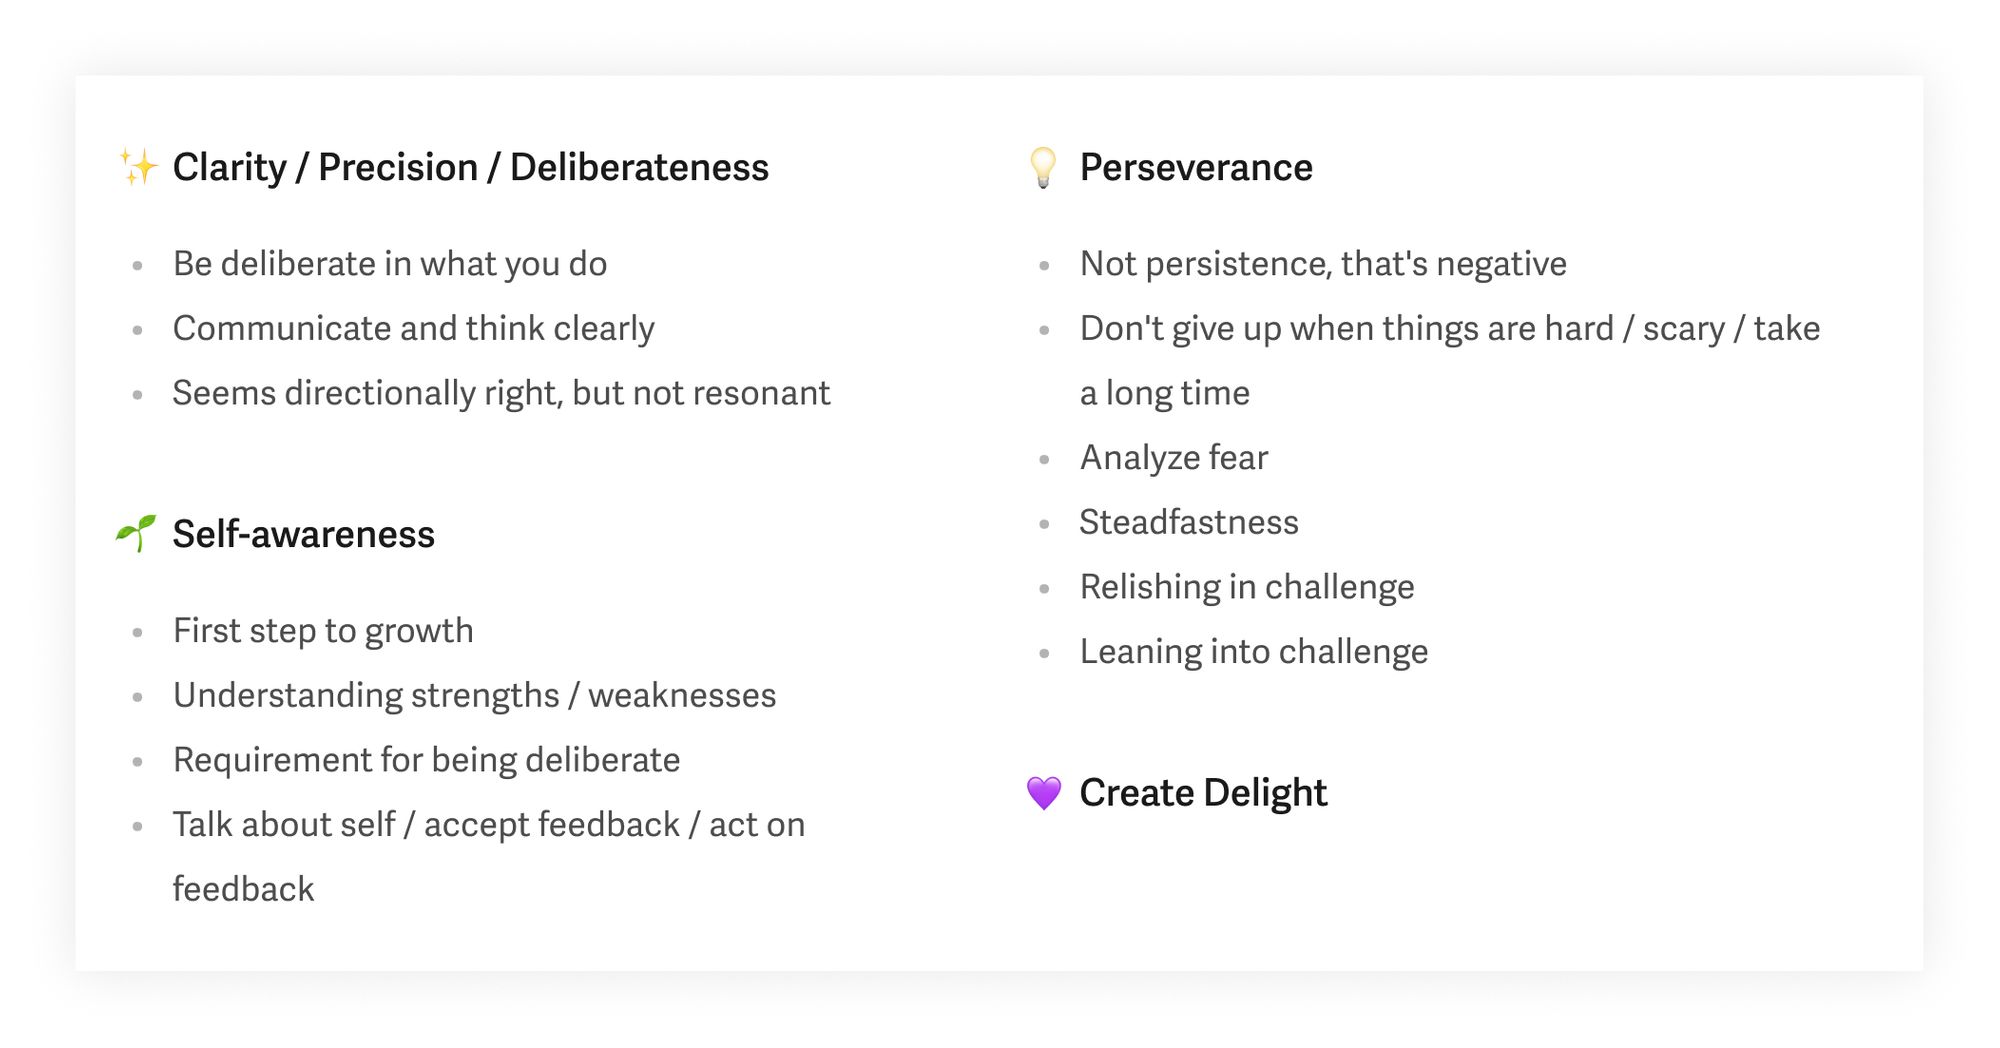Click 'Leaning into challenge' text
Viewport: 2000px width, 1048px height.
tap(1254, 652)
